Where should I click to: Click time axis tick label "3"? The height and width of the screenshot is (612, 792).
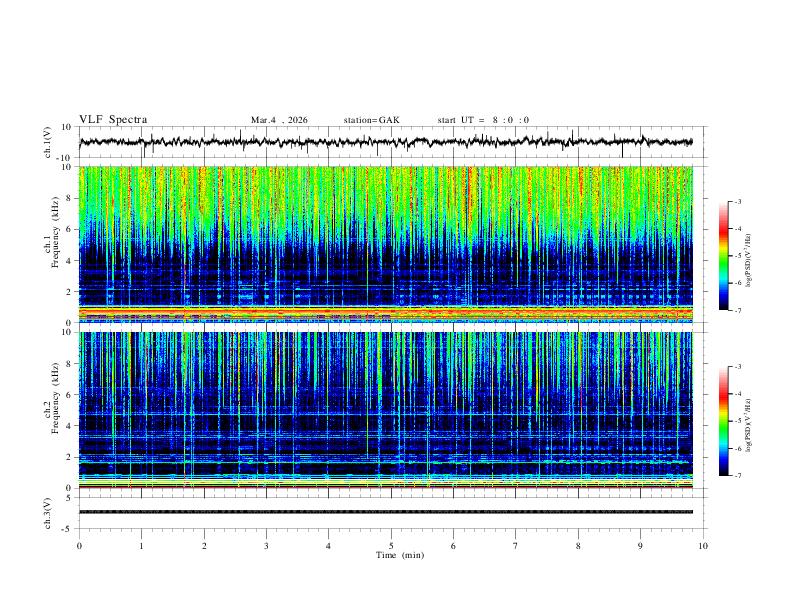(266, 546)
